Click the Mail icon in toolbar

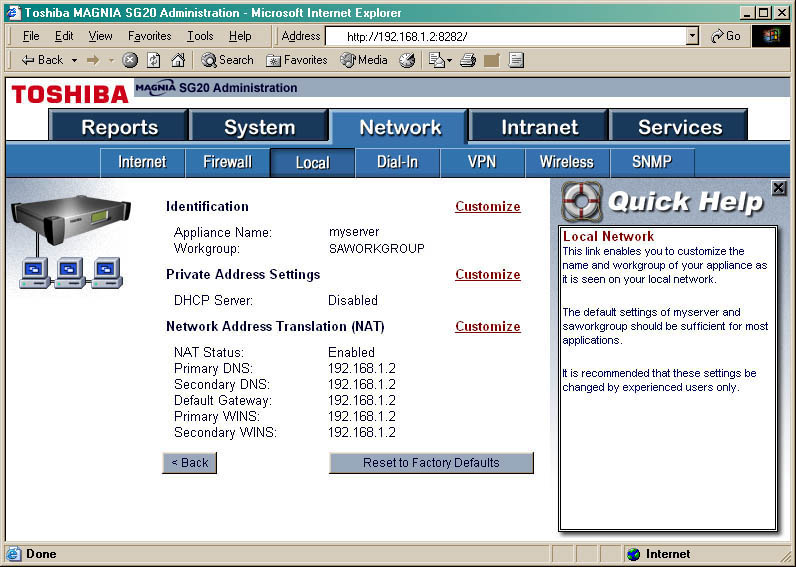point(436,60)
